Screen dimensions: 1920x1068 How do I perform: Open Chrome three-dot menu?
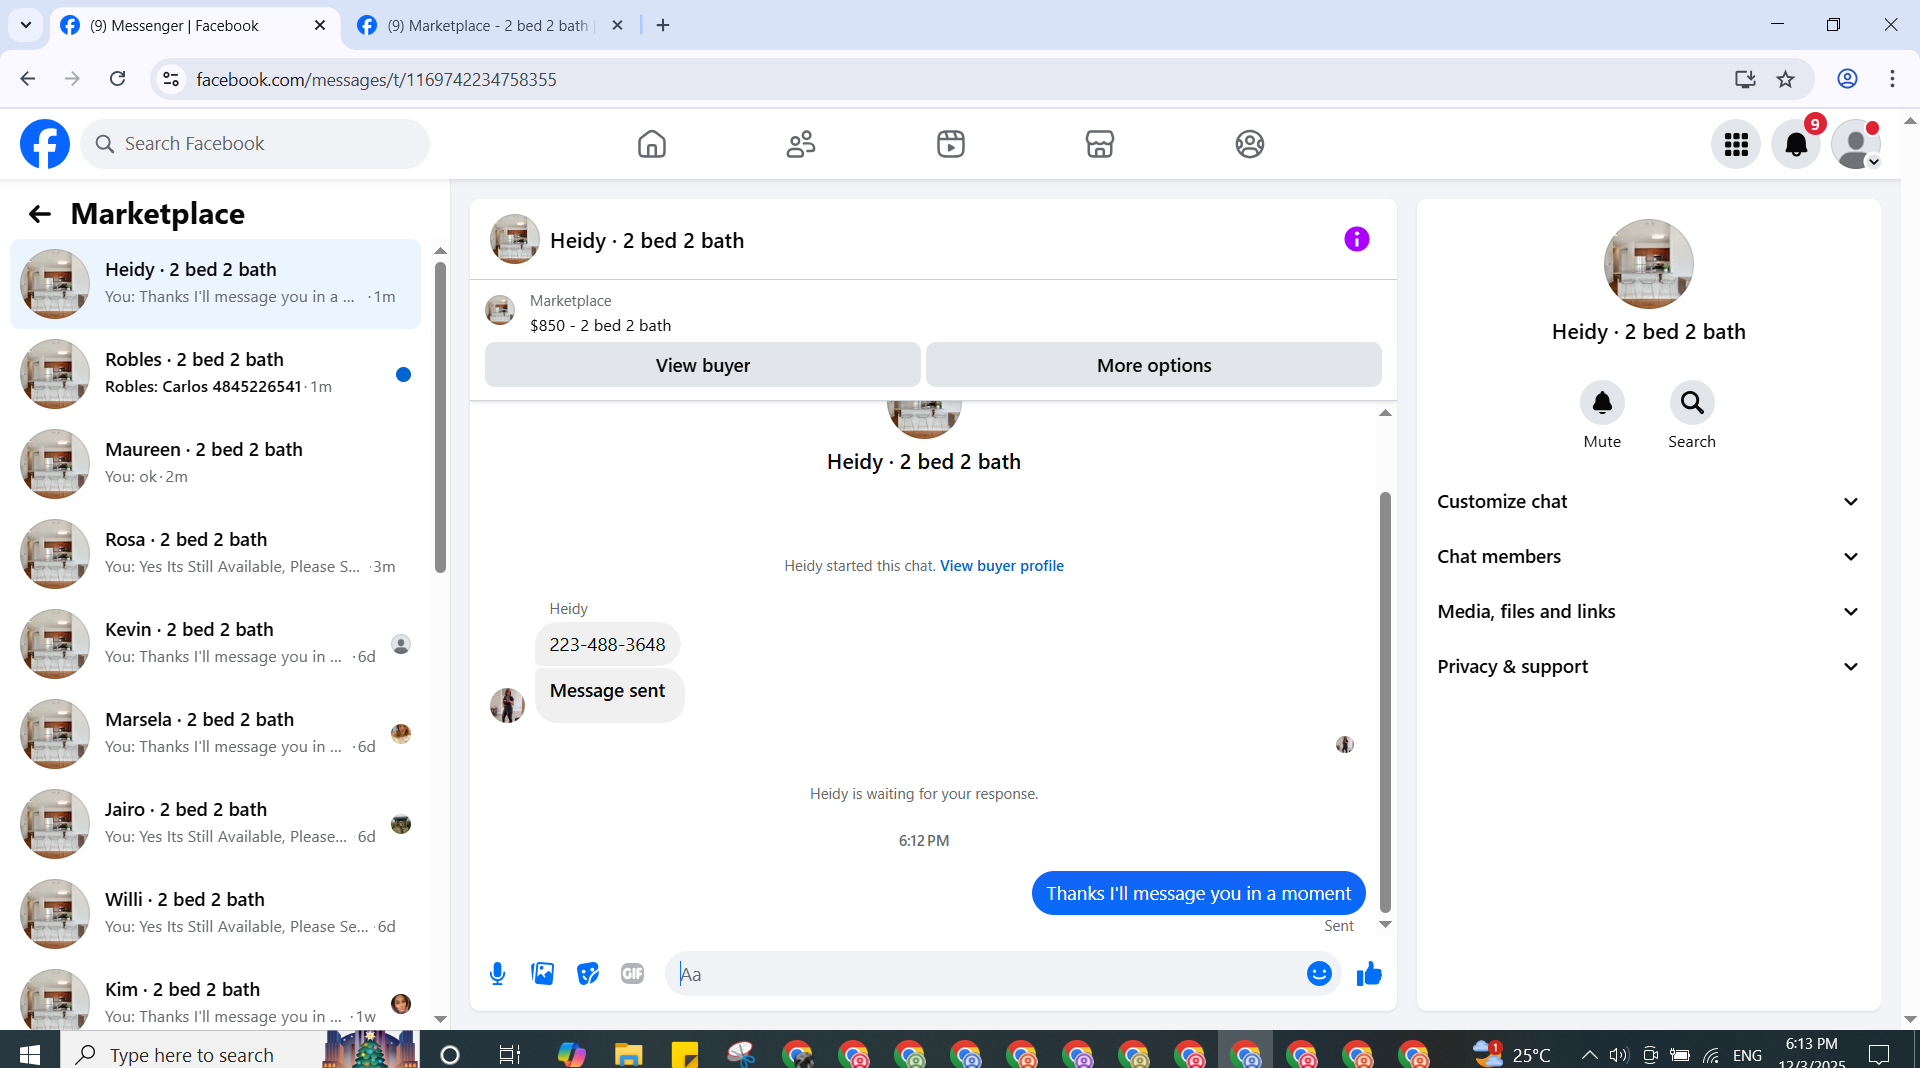pos(1892,79)
